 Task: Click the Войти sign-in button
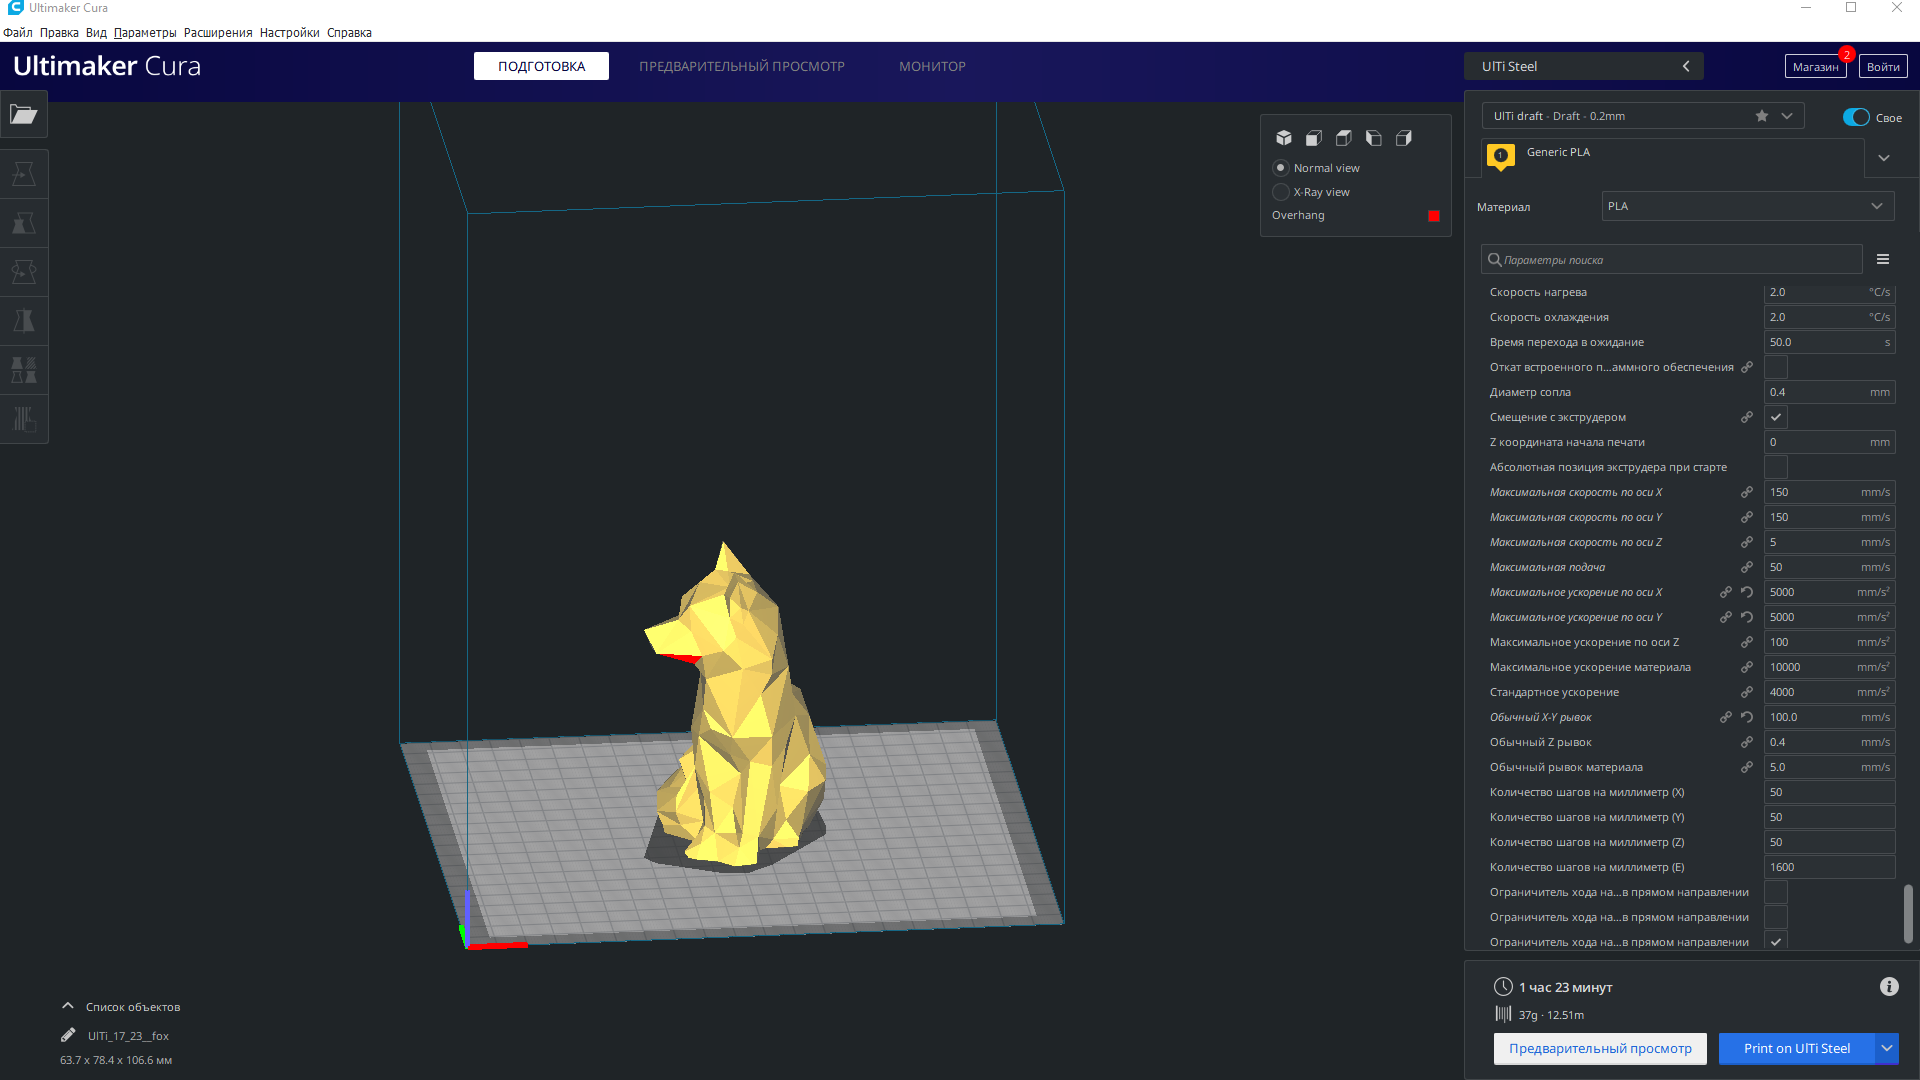tap(1883, 67)
